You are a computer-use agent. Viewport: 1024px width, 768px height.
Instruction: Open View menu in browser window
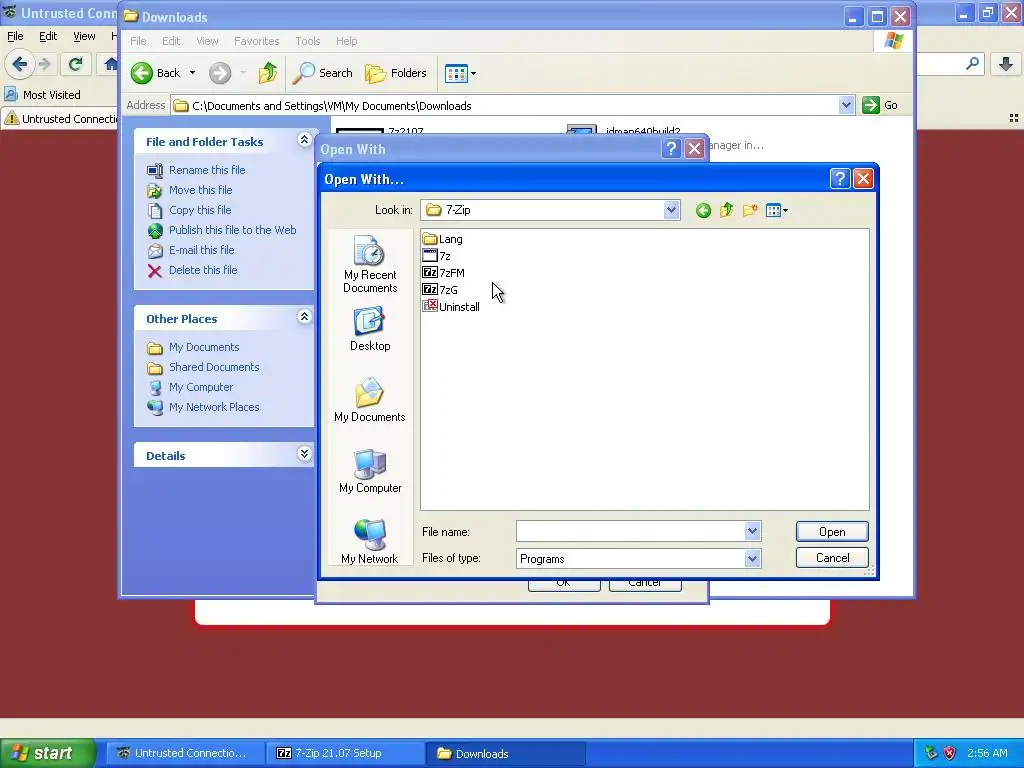(84, 36)
